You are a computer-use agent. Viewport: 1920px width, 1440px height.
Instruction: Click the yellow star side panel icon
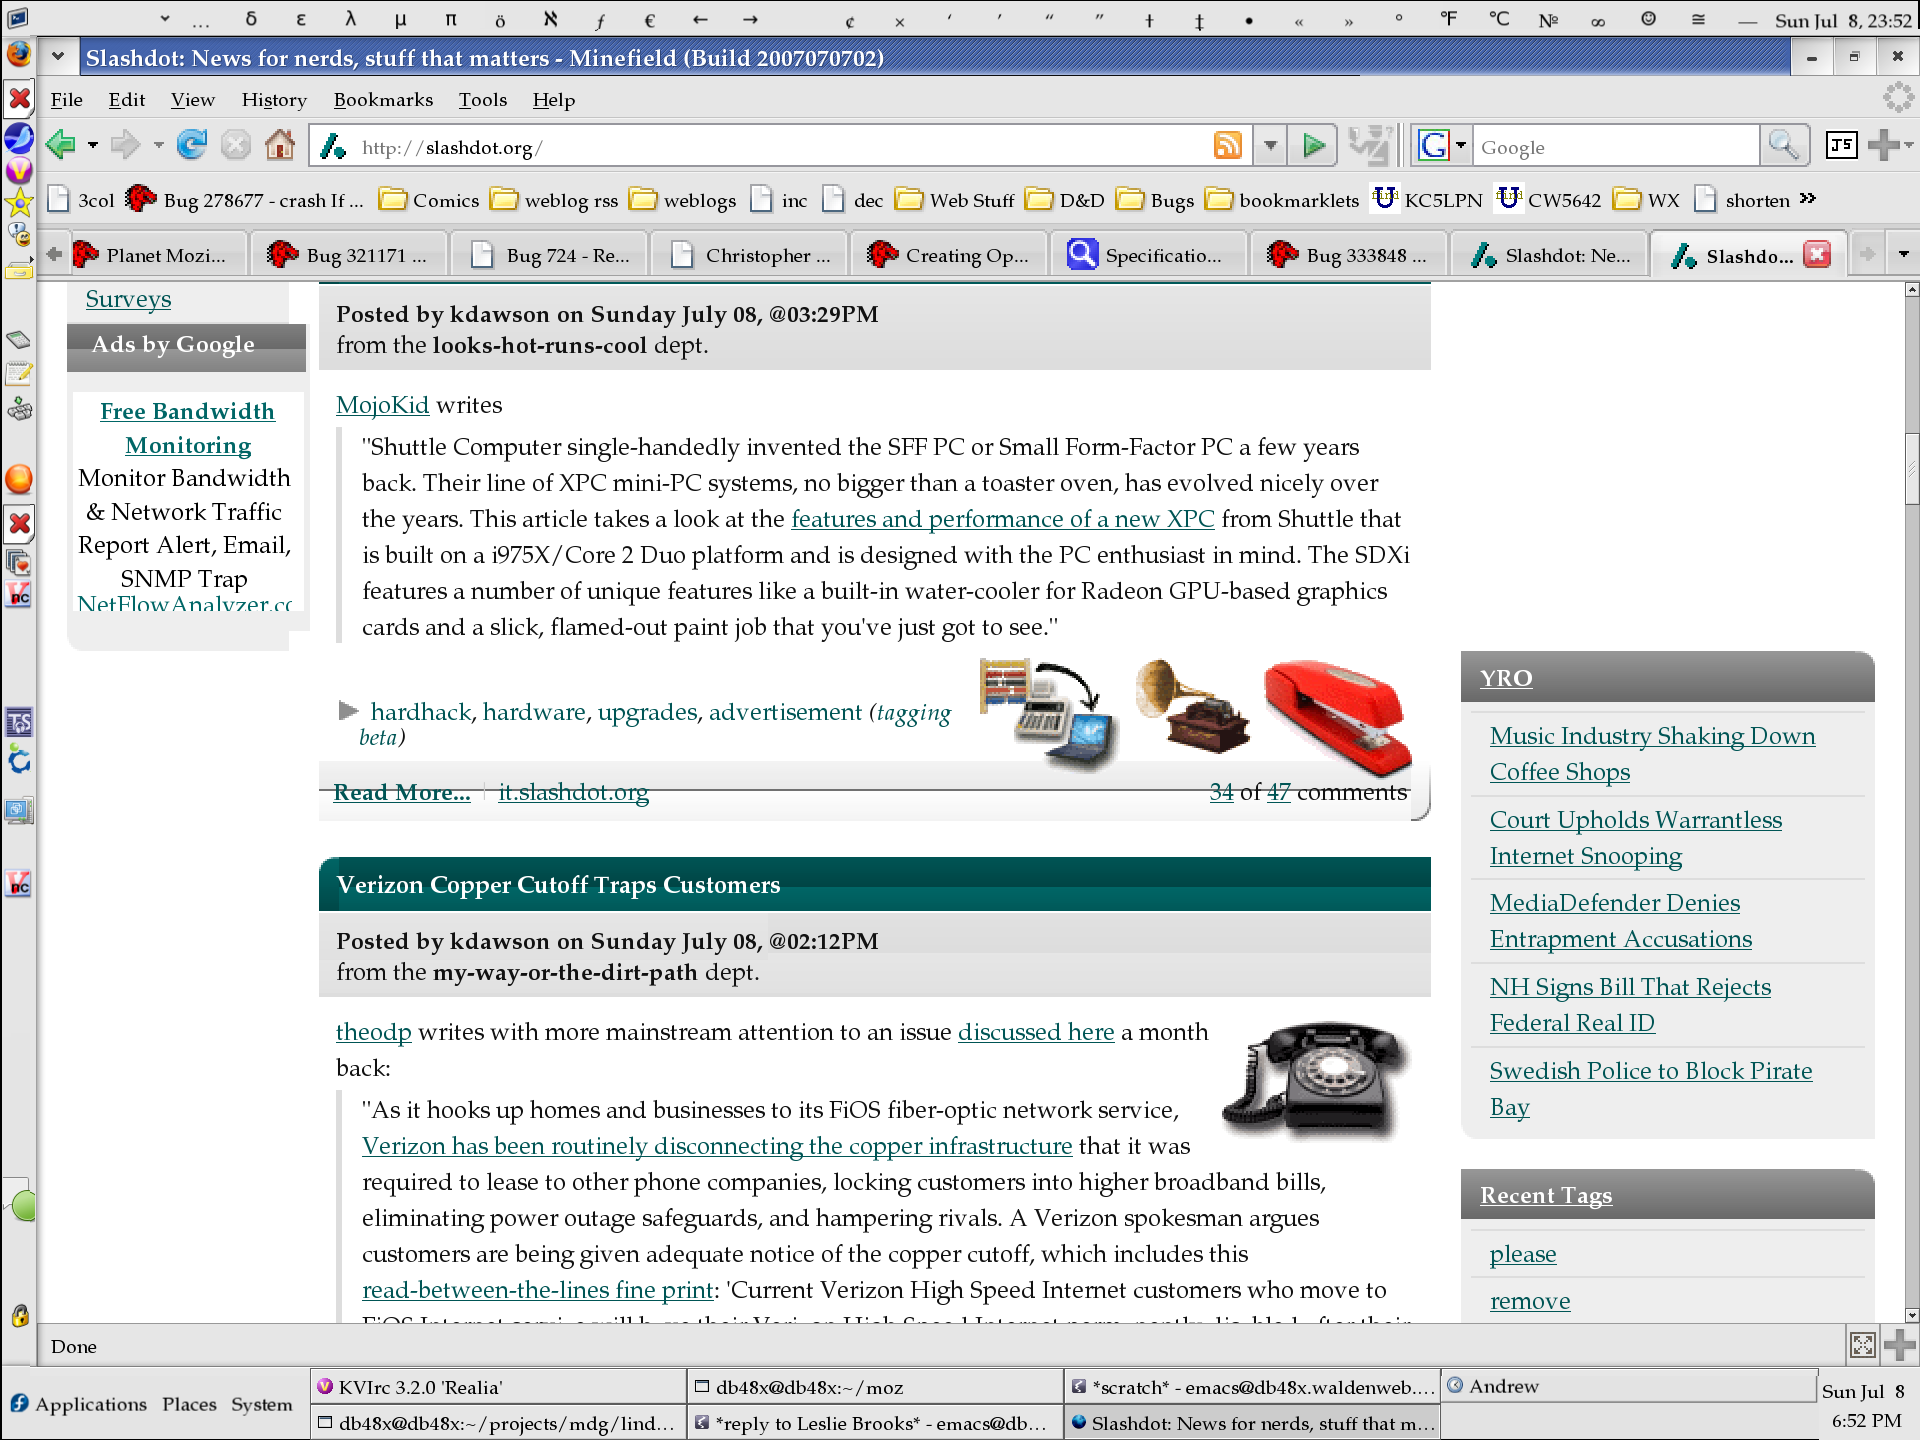pyautogui.click(x=19, y=203)
